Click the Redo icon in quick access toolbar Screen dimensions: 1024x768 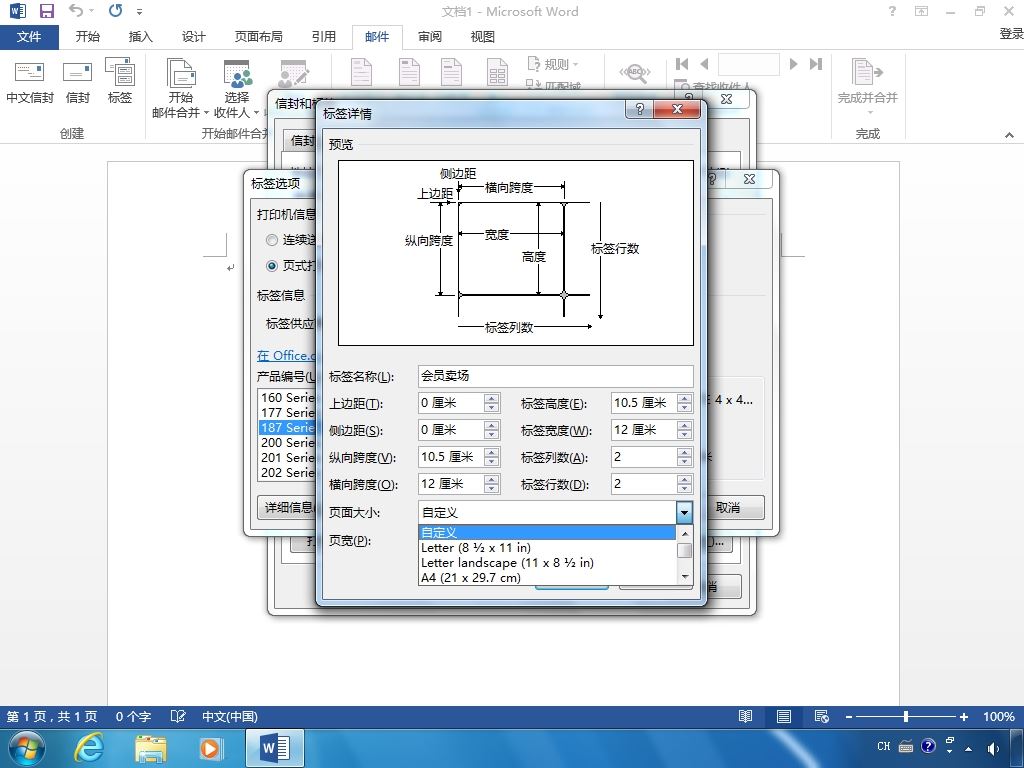pos(116,11)
